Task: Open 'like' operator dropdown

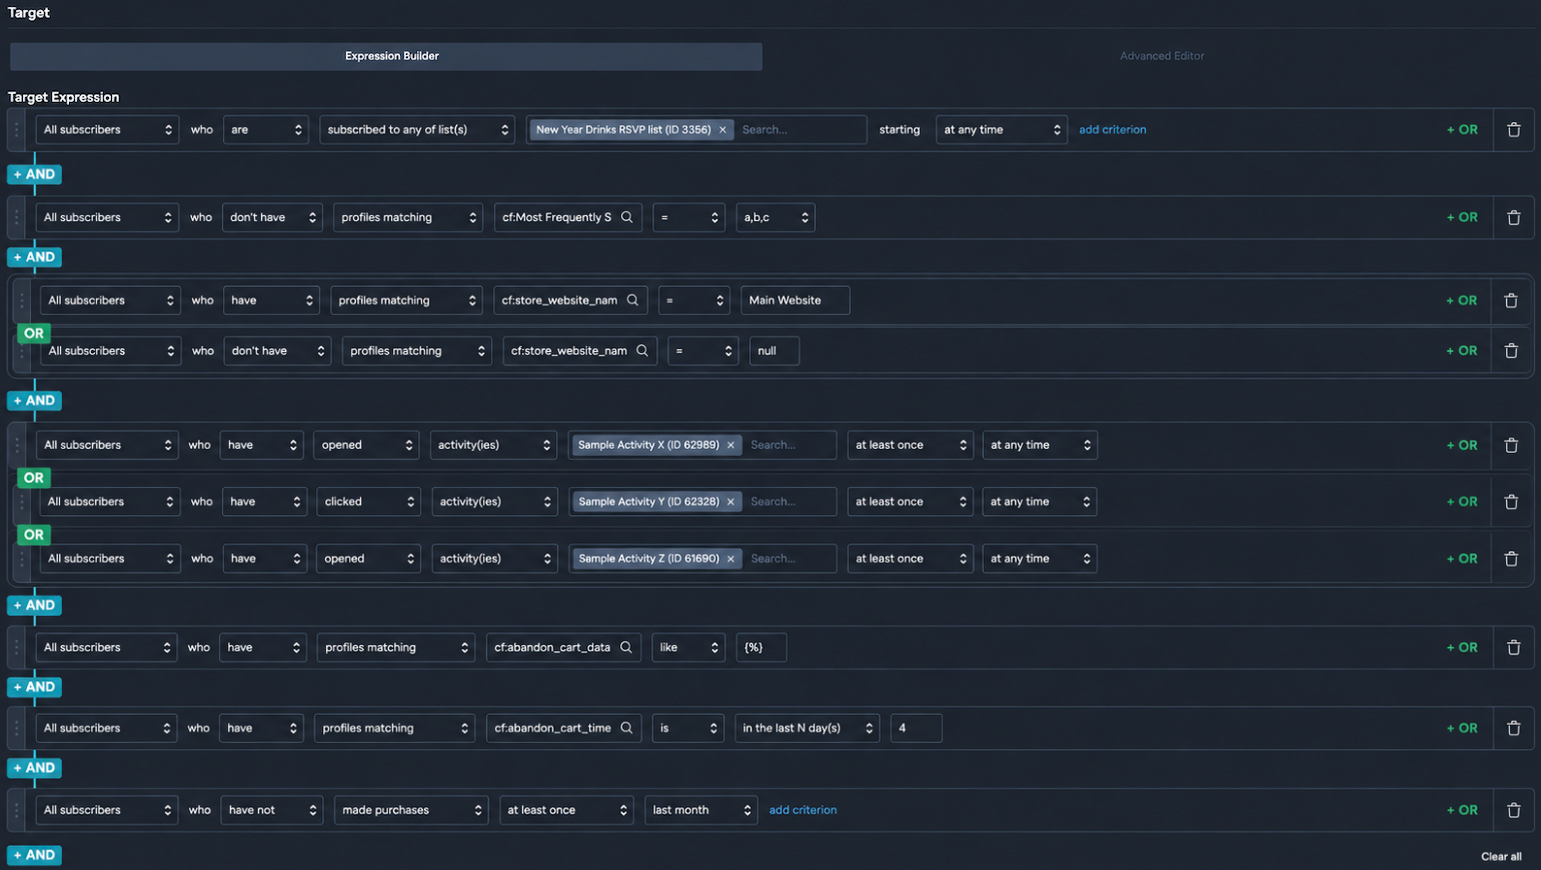Action: (x=688, y=648)
